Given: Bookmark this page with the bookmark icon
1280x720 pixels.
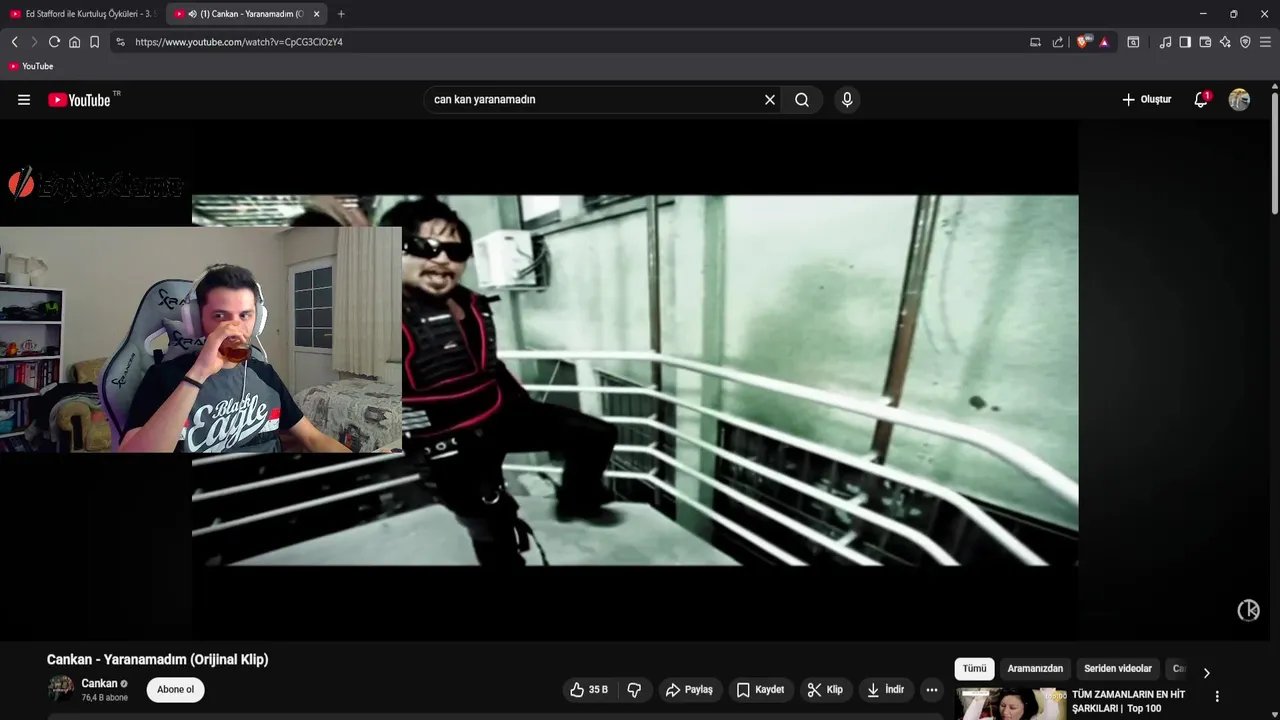Looking at the screenshot, I should click(x=94, y=42).
